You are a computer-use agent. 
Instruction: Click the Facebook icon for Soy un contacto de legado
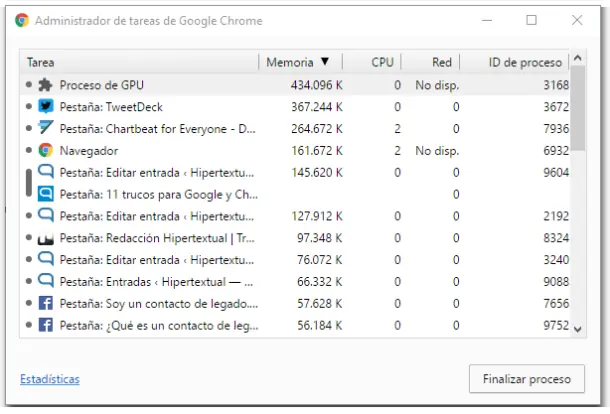click(46, 303)
